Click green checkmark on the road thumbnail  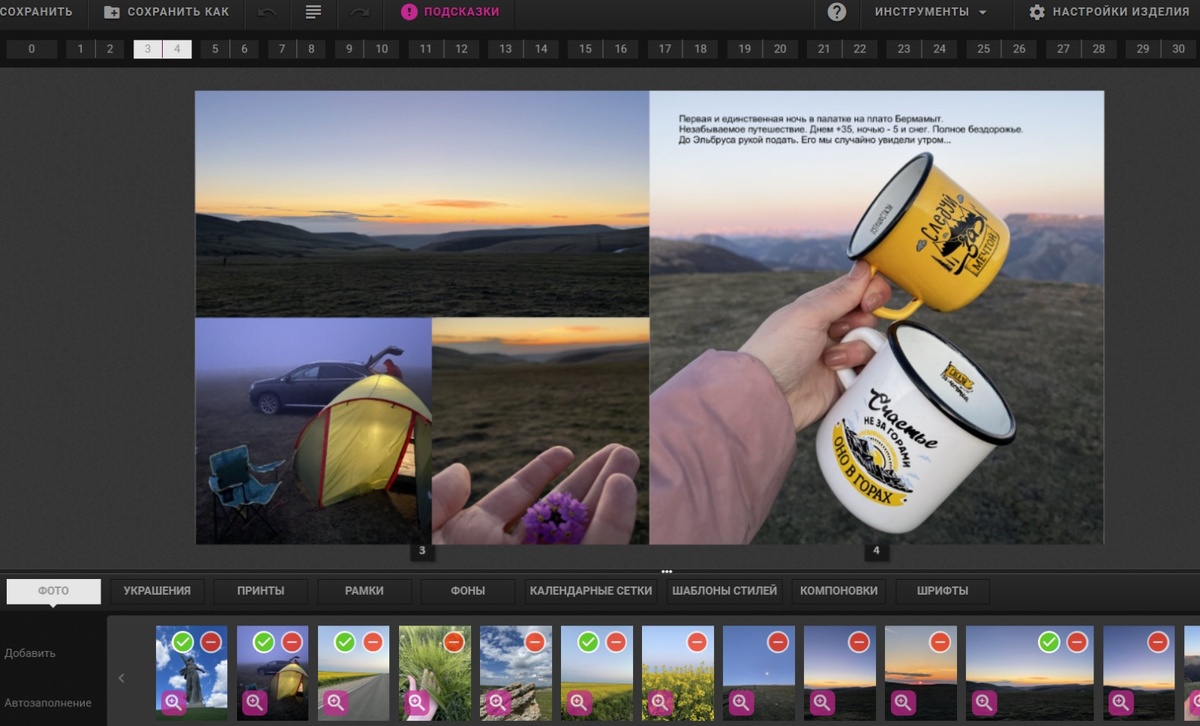(345, 642)
